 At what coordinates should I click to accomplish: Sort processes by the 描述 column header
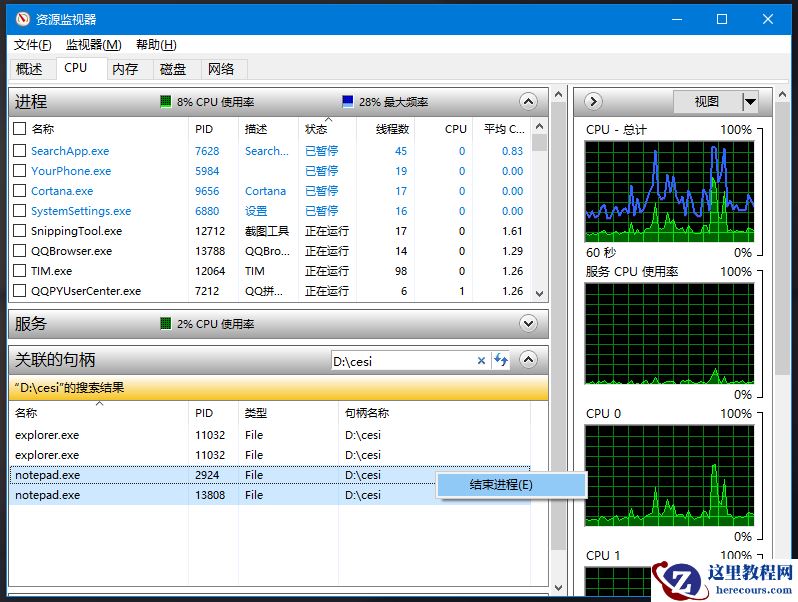coord(268,129)
